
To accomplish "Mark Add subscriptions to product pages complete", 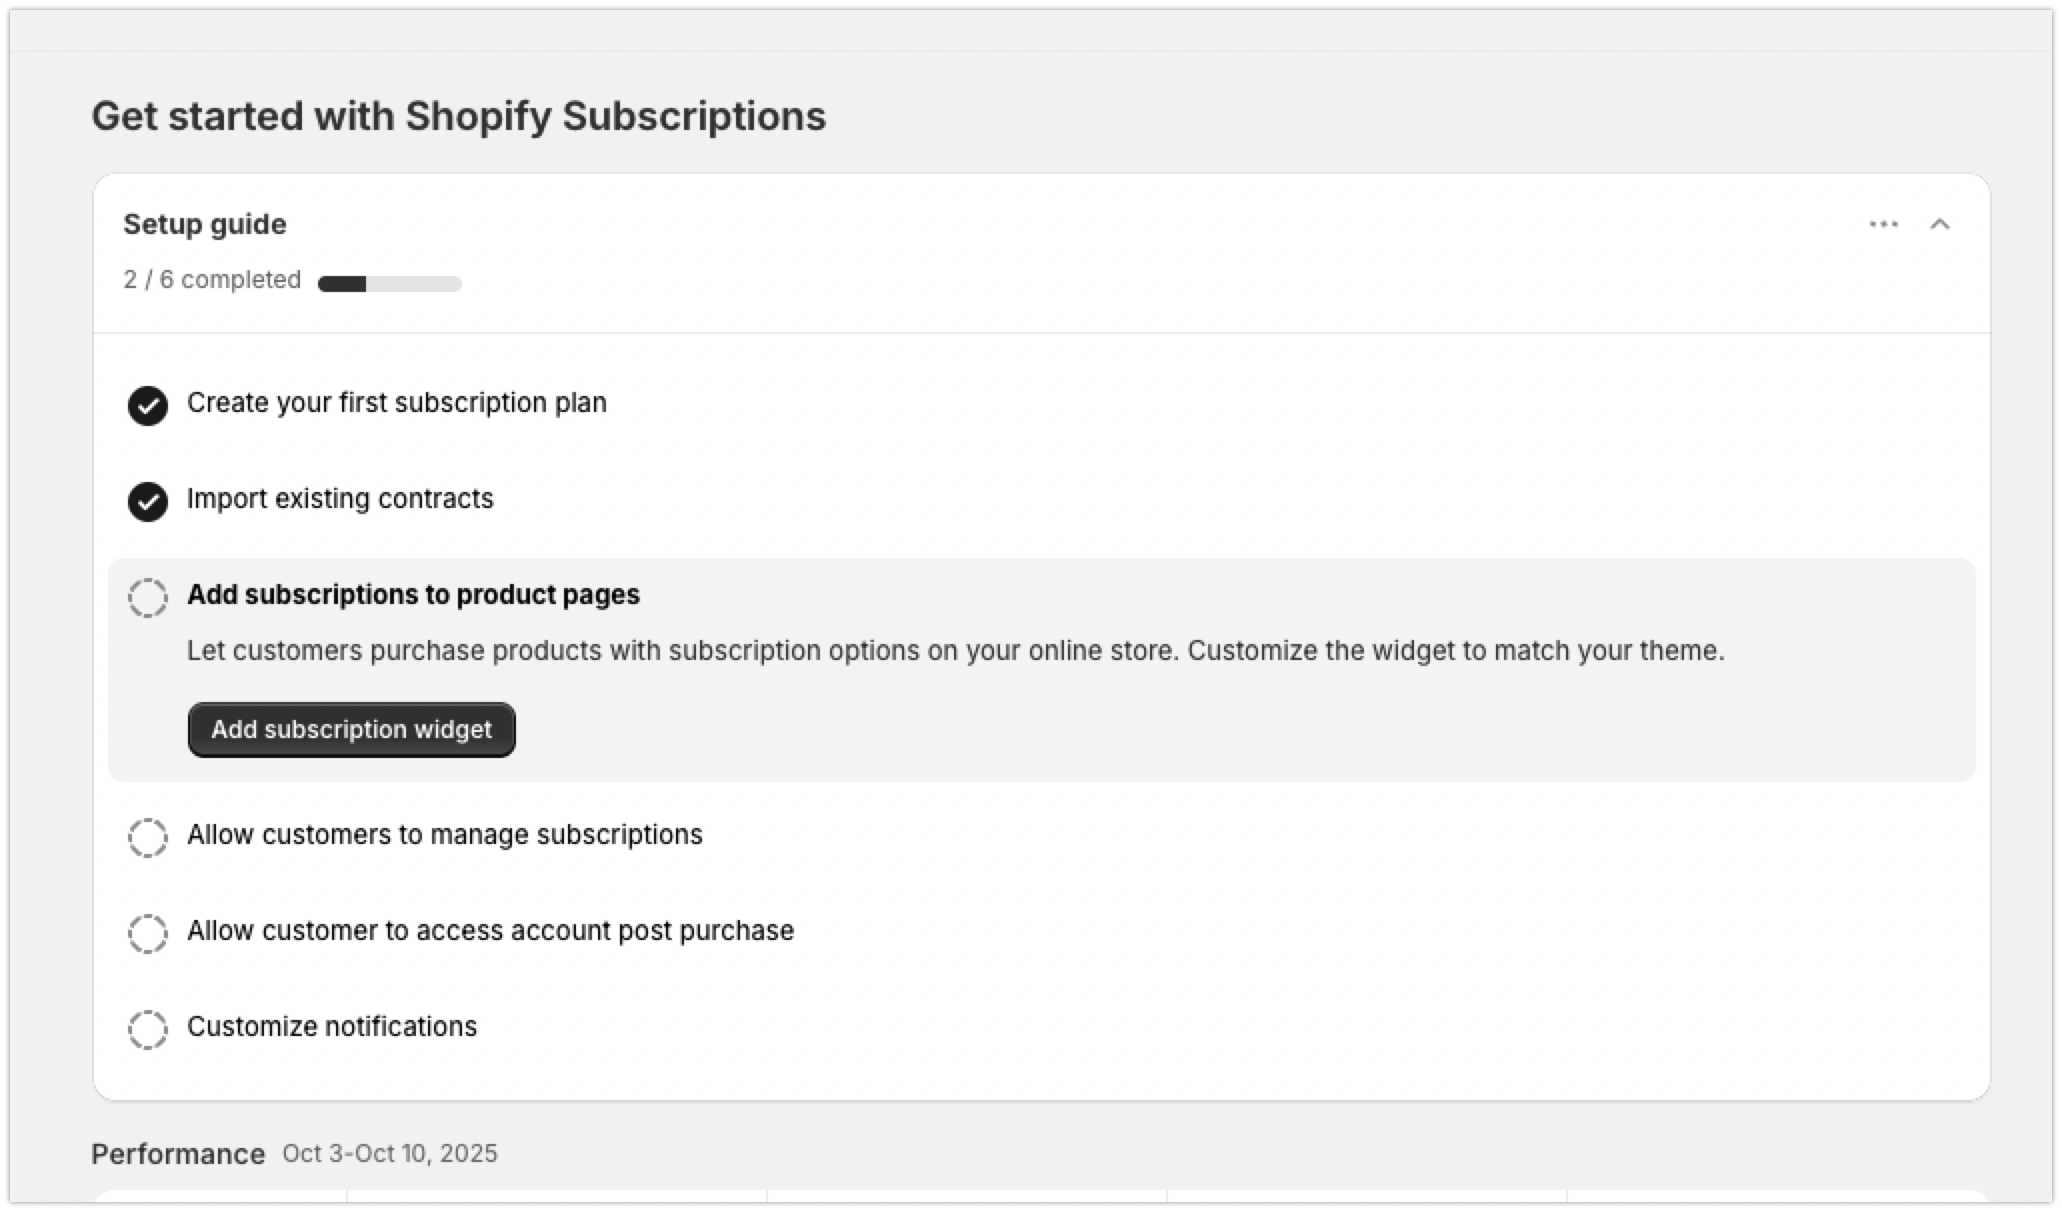I will pos(148,597).
